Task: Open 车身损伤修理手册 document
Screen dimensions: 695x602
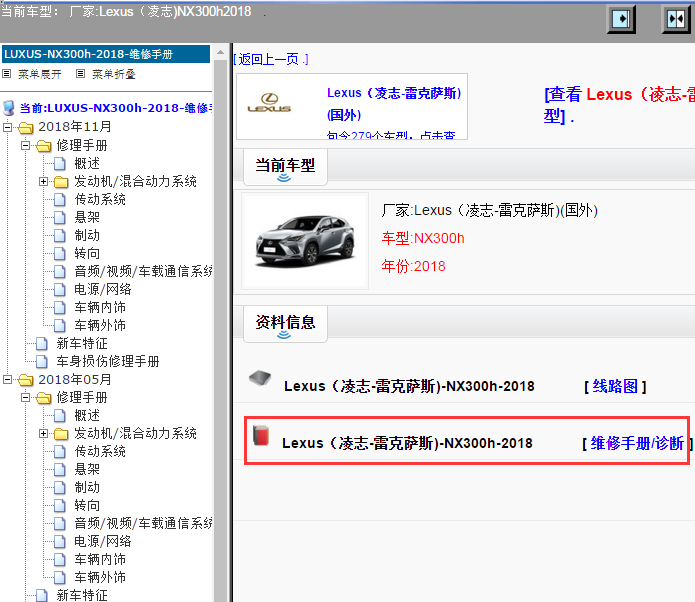Action: pos(108,361)
